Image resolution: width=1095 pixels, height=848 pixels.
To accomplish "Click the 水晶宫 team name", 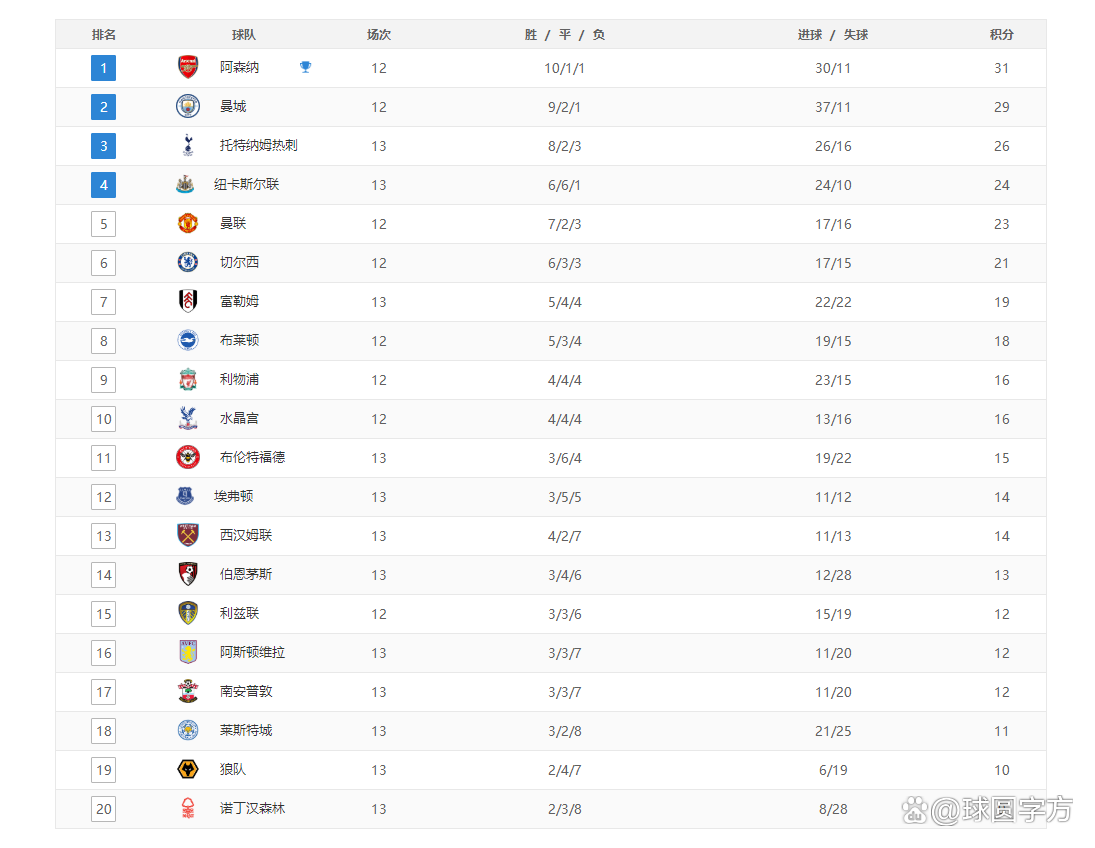I will pos(240,418).
